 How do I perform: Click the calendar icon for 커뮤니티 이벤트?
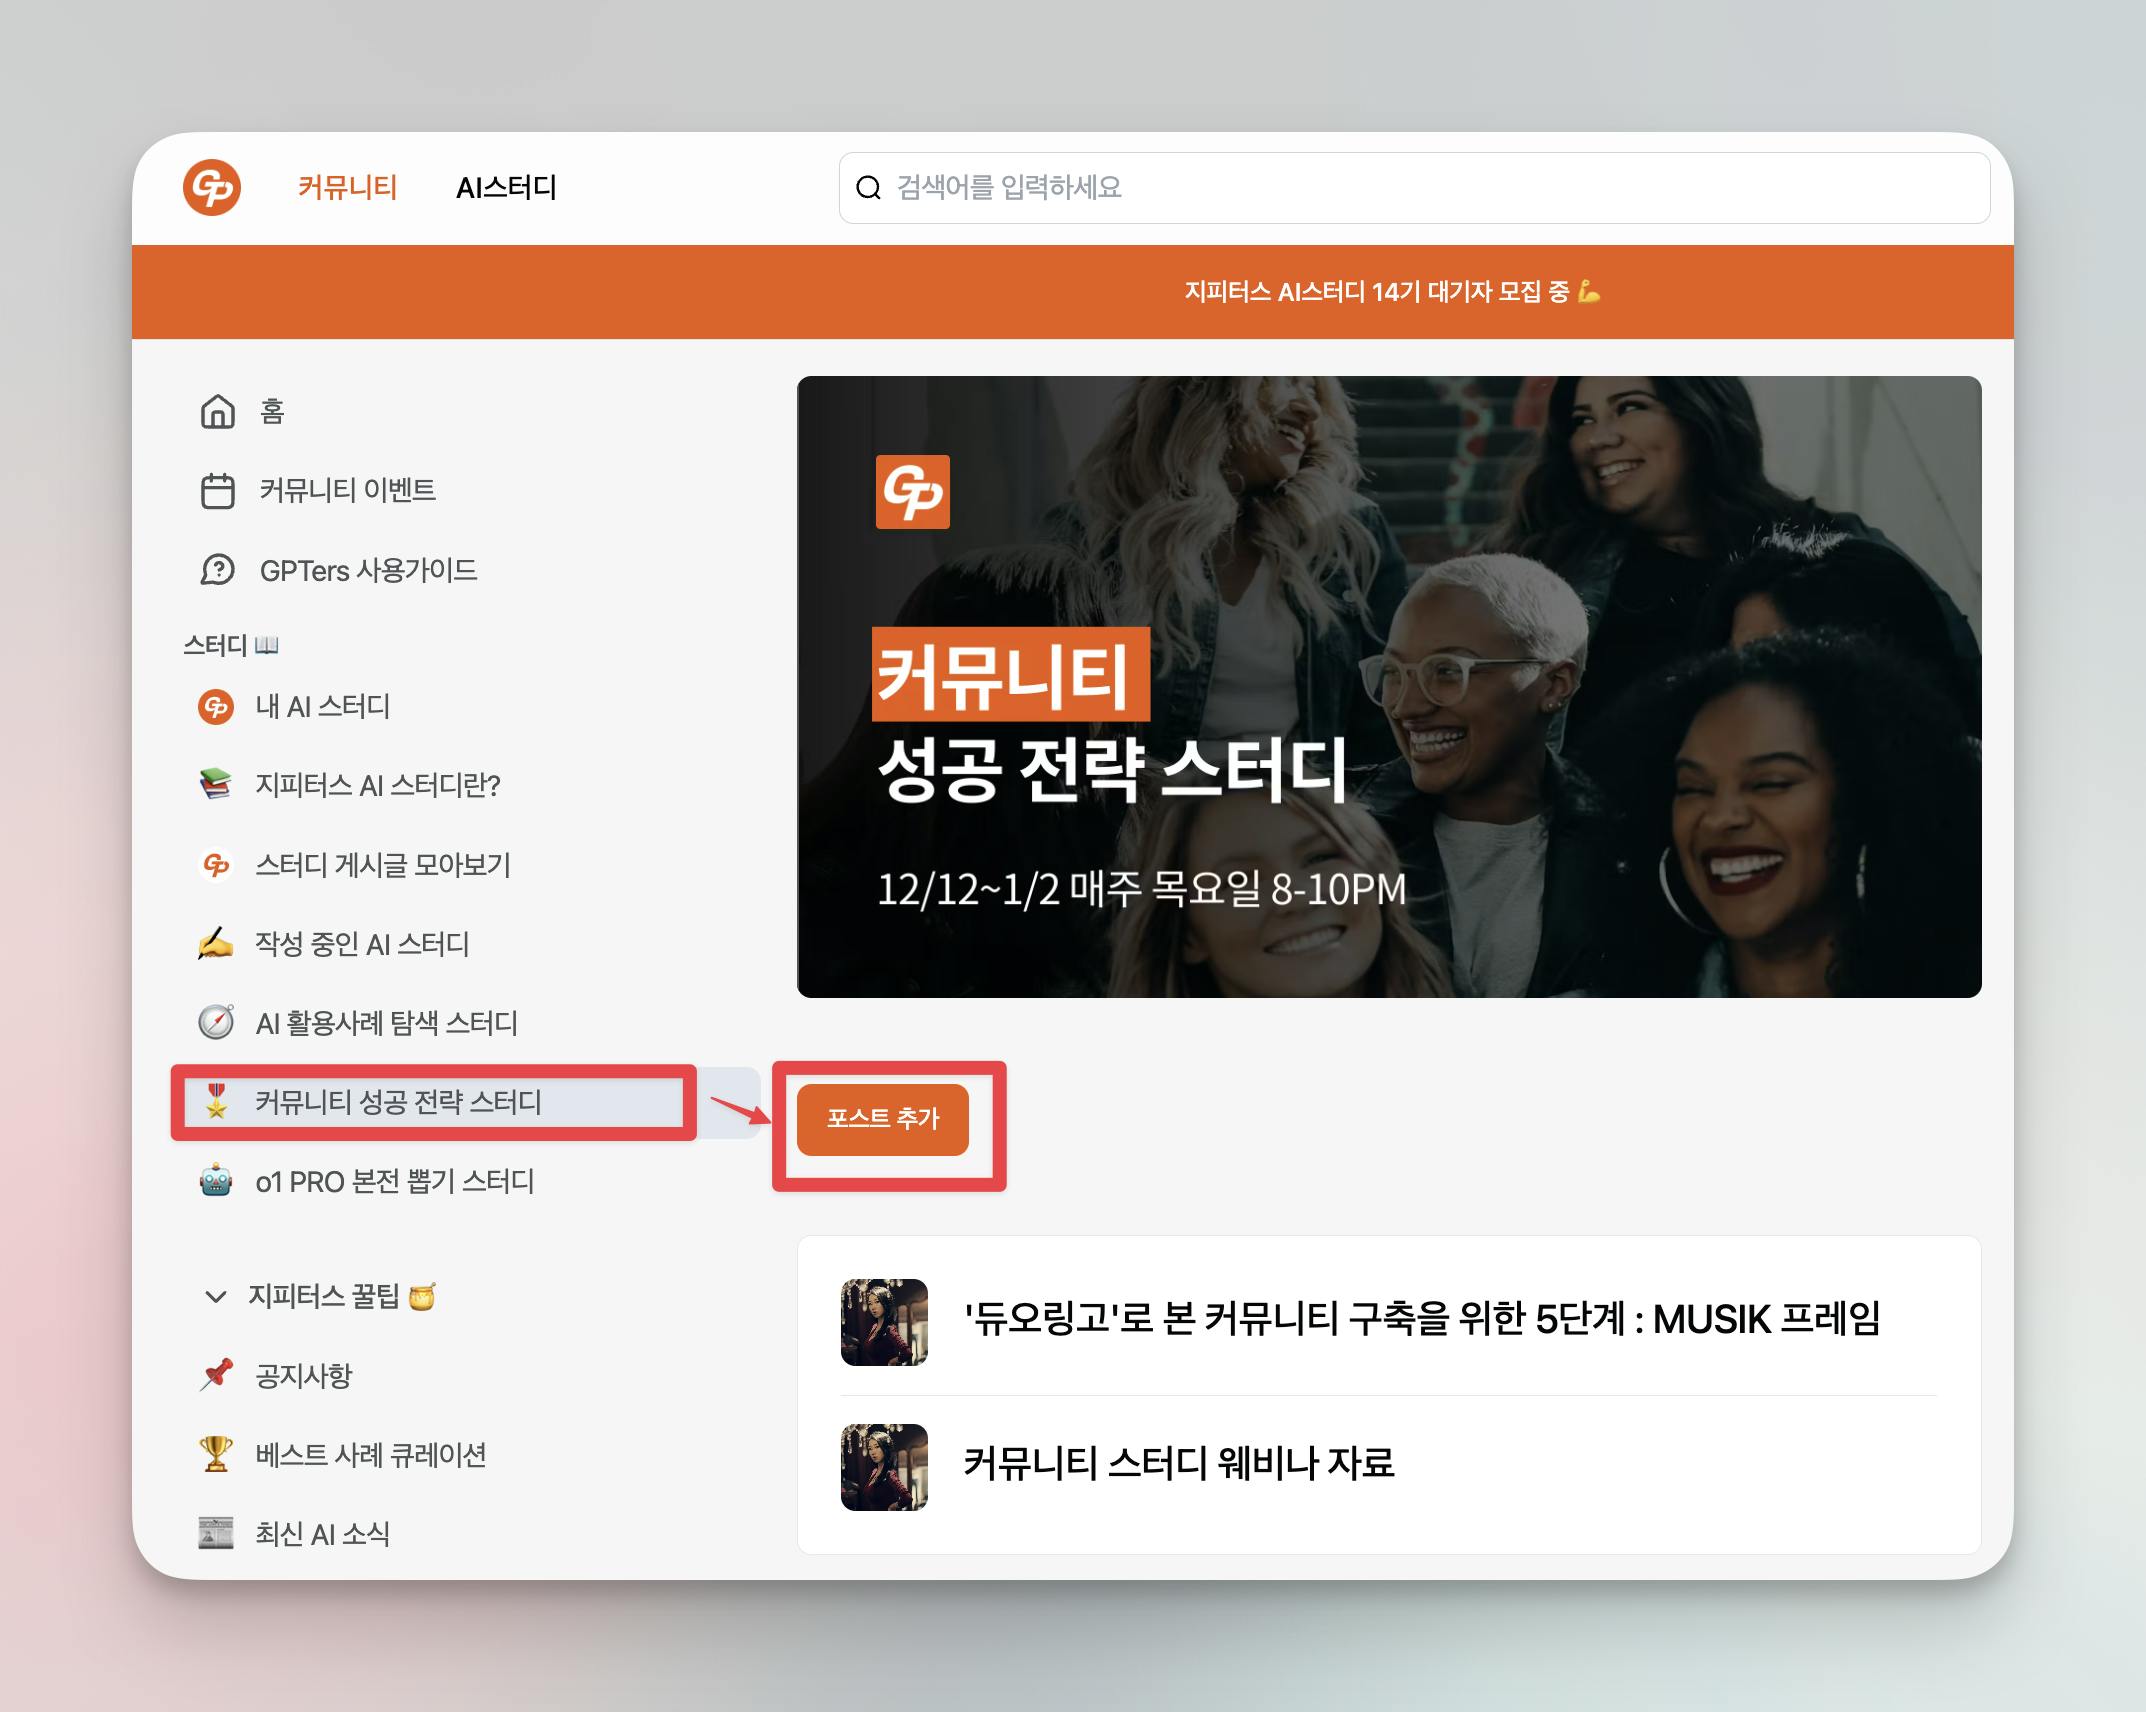pyautogui.click(x=217, y=490)
